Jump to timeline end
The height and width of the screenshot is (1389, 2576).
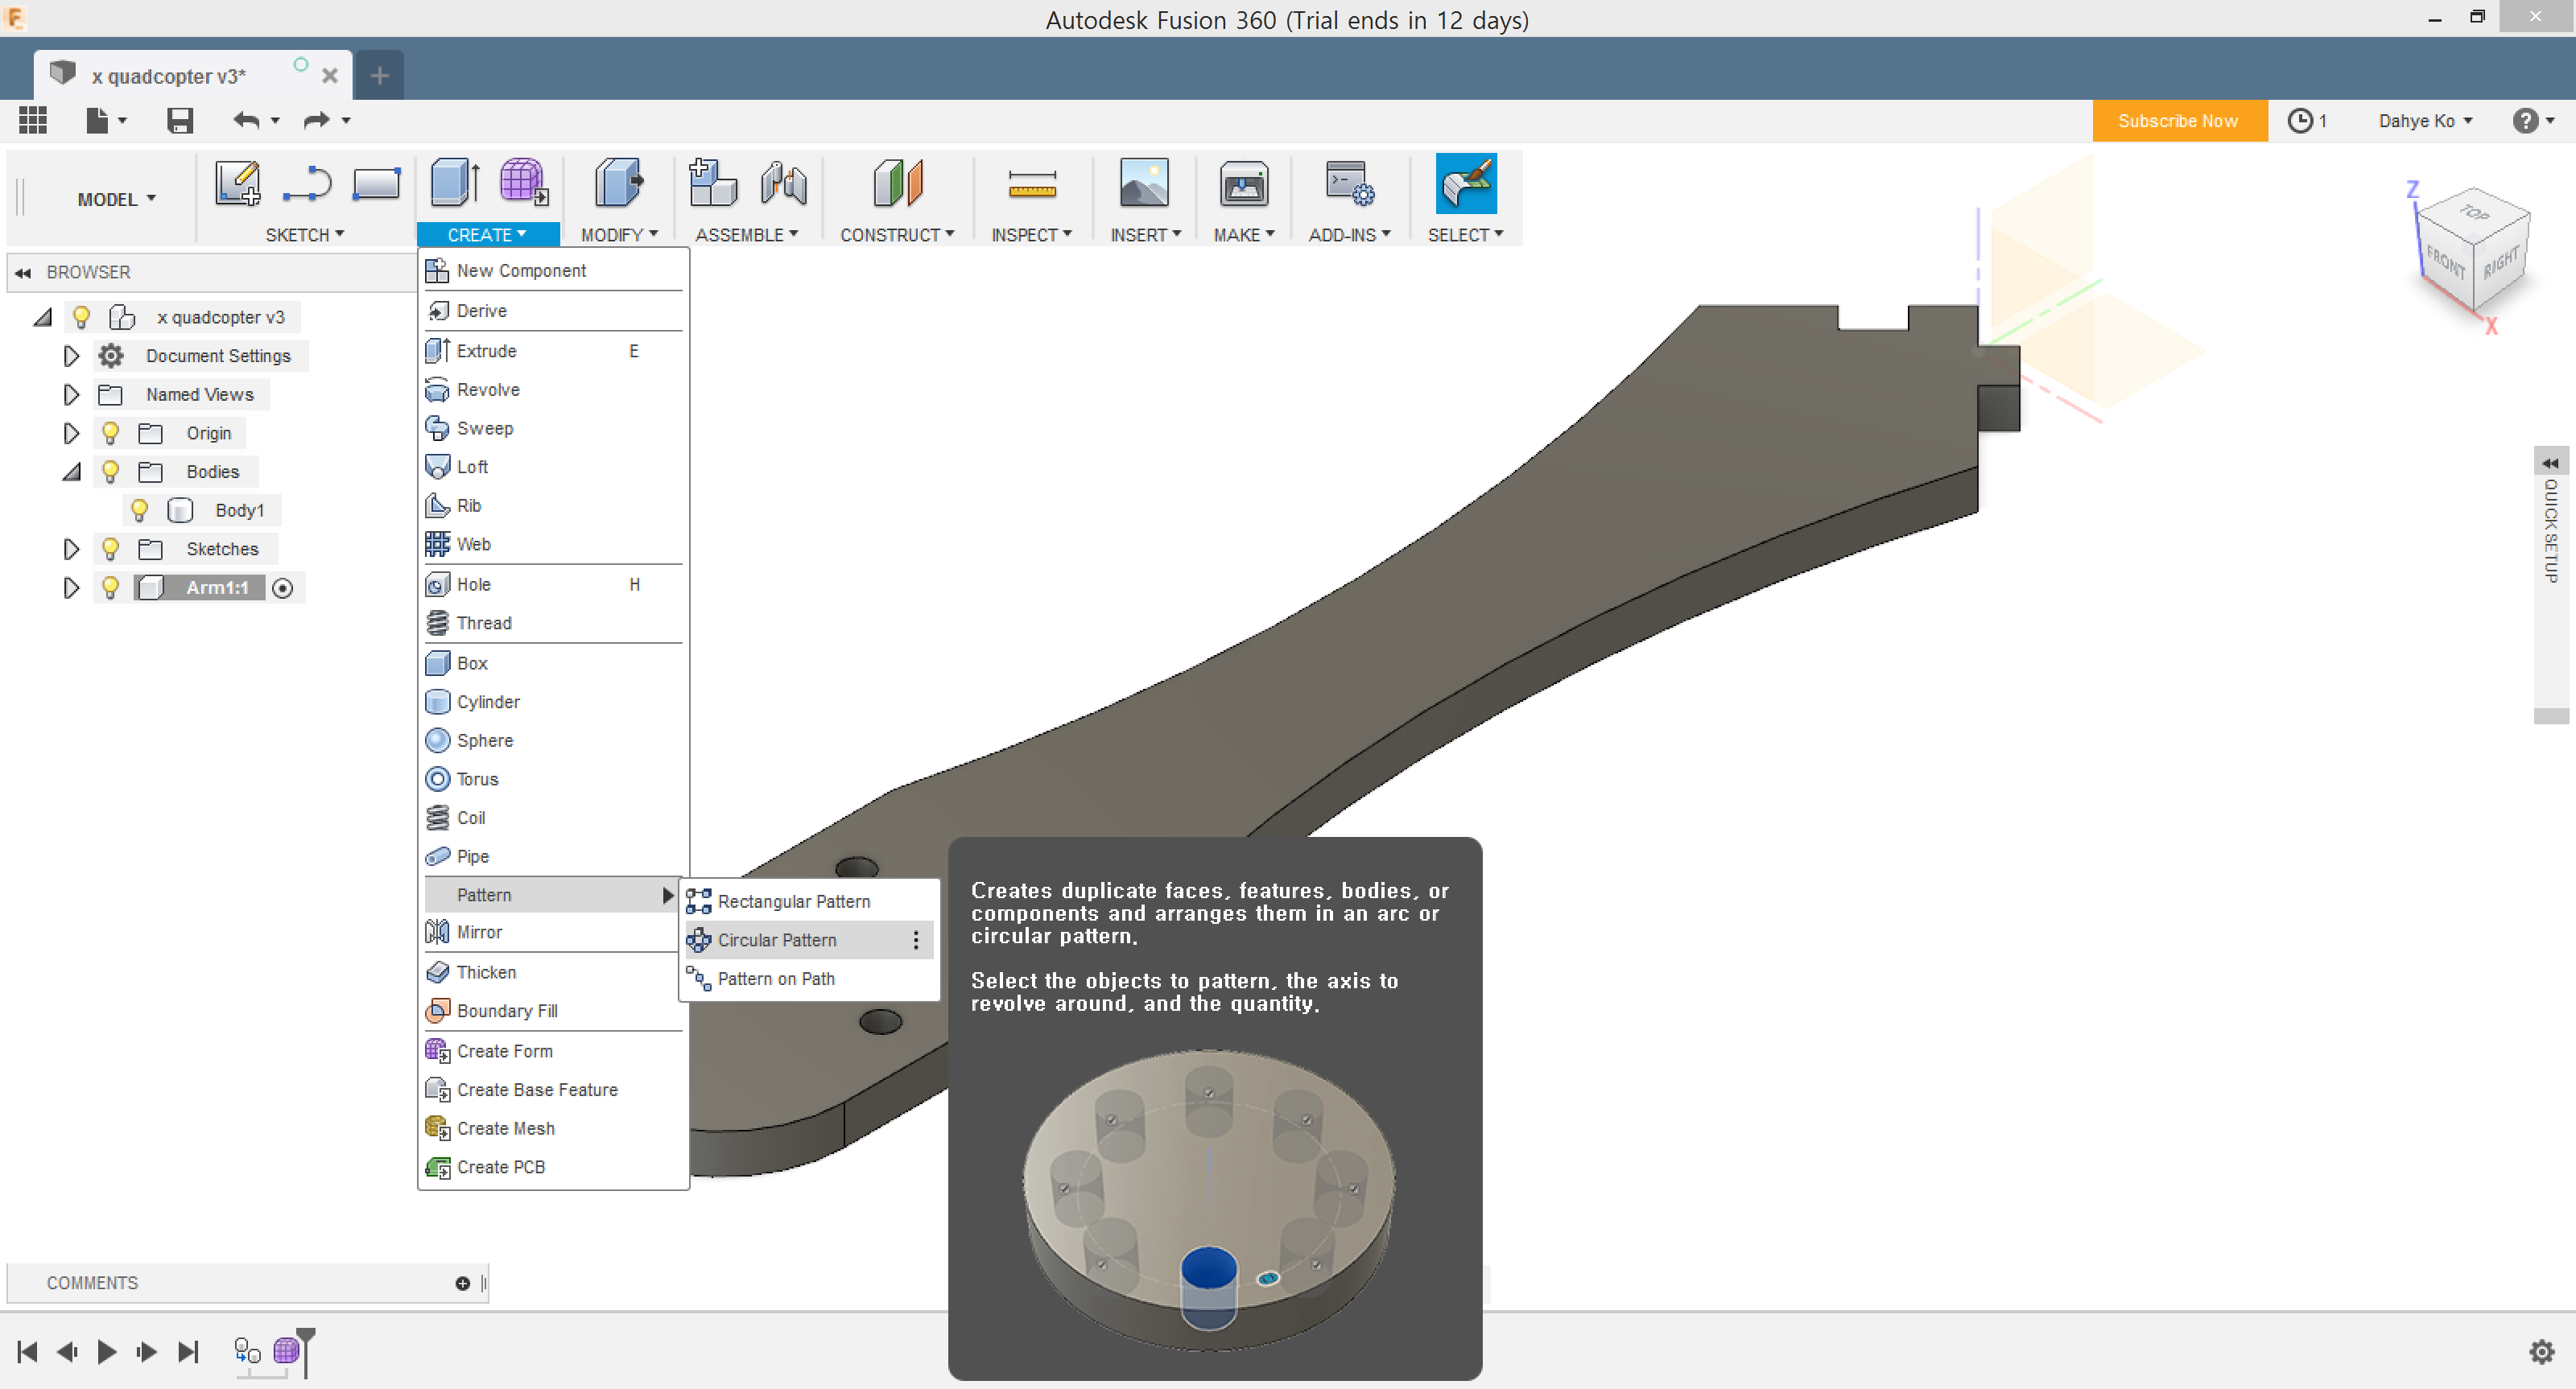click(188, 1352)
